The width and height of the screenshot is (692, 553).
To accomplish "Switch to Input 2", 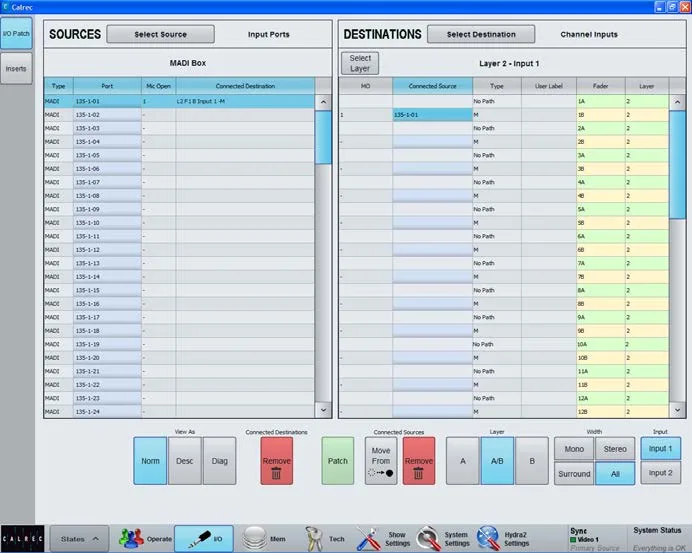I will point(660,473).
